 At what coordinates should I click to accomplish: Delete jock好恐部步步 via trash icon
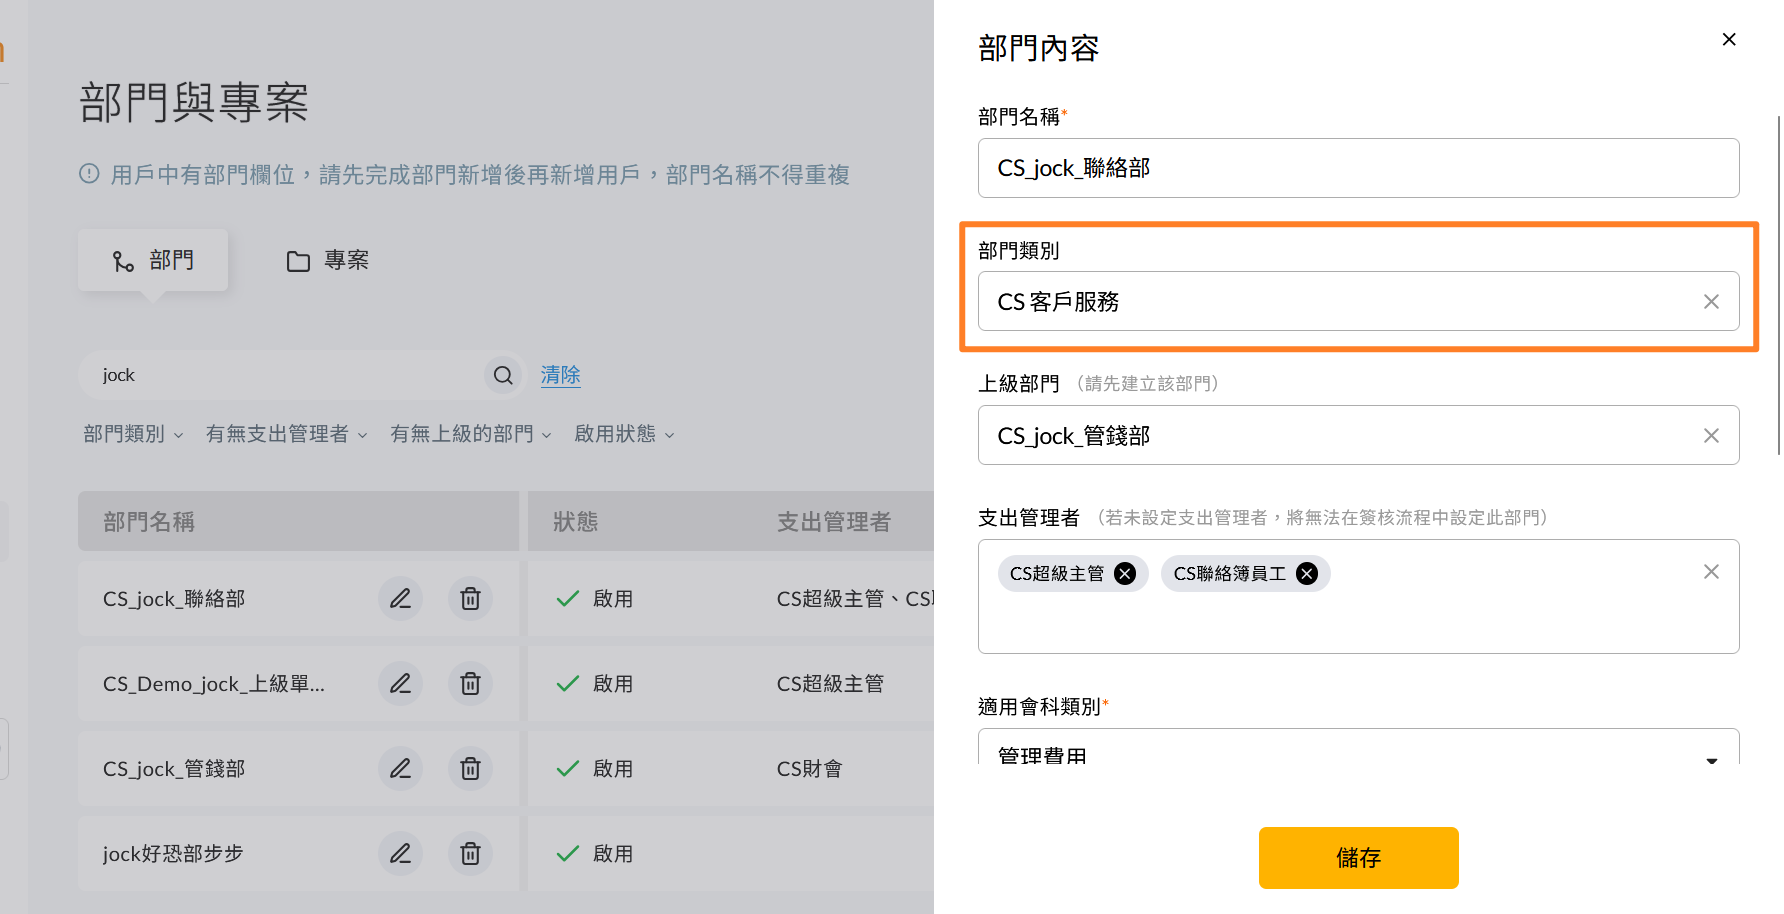[x=470, y=854]
